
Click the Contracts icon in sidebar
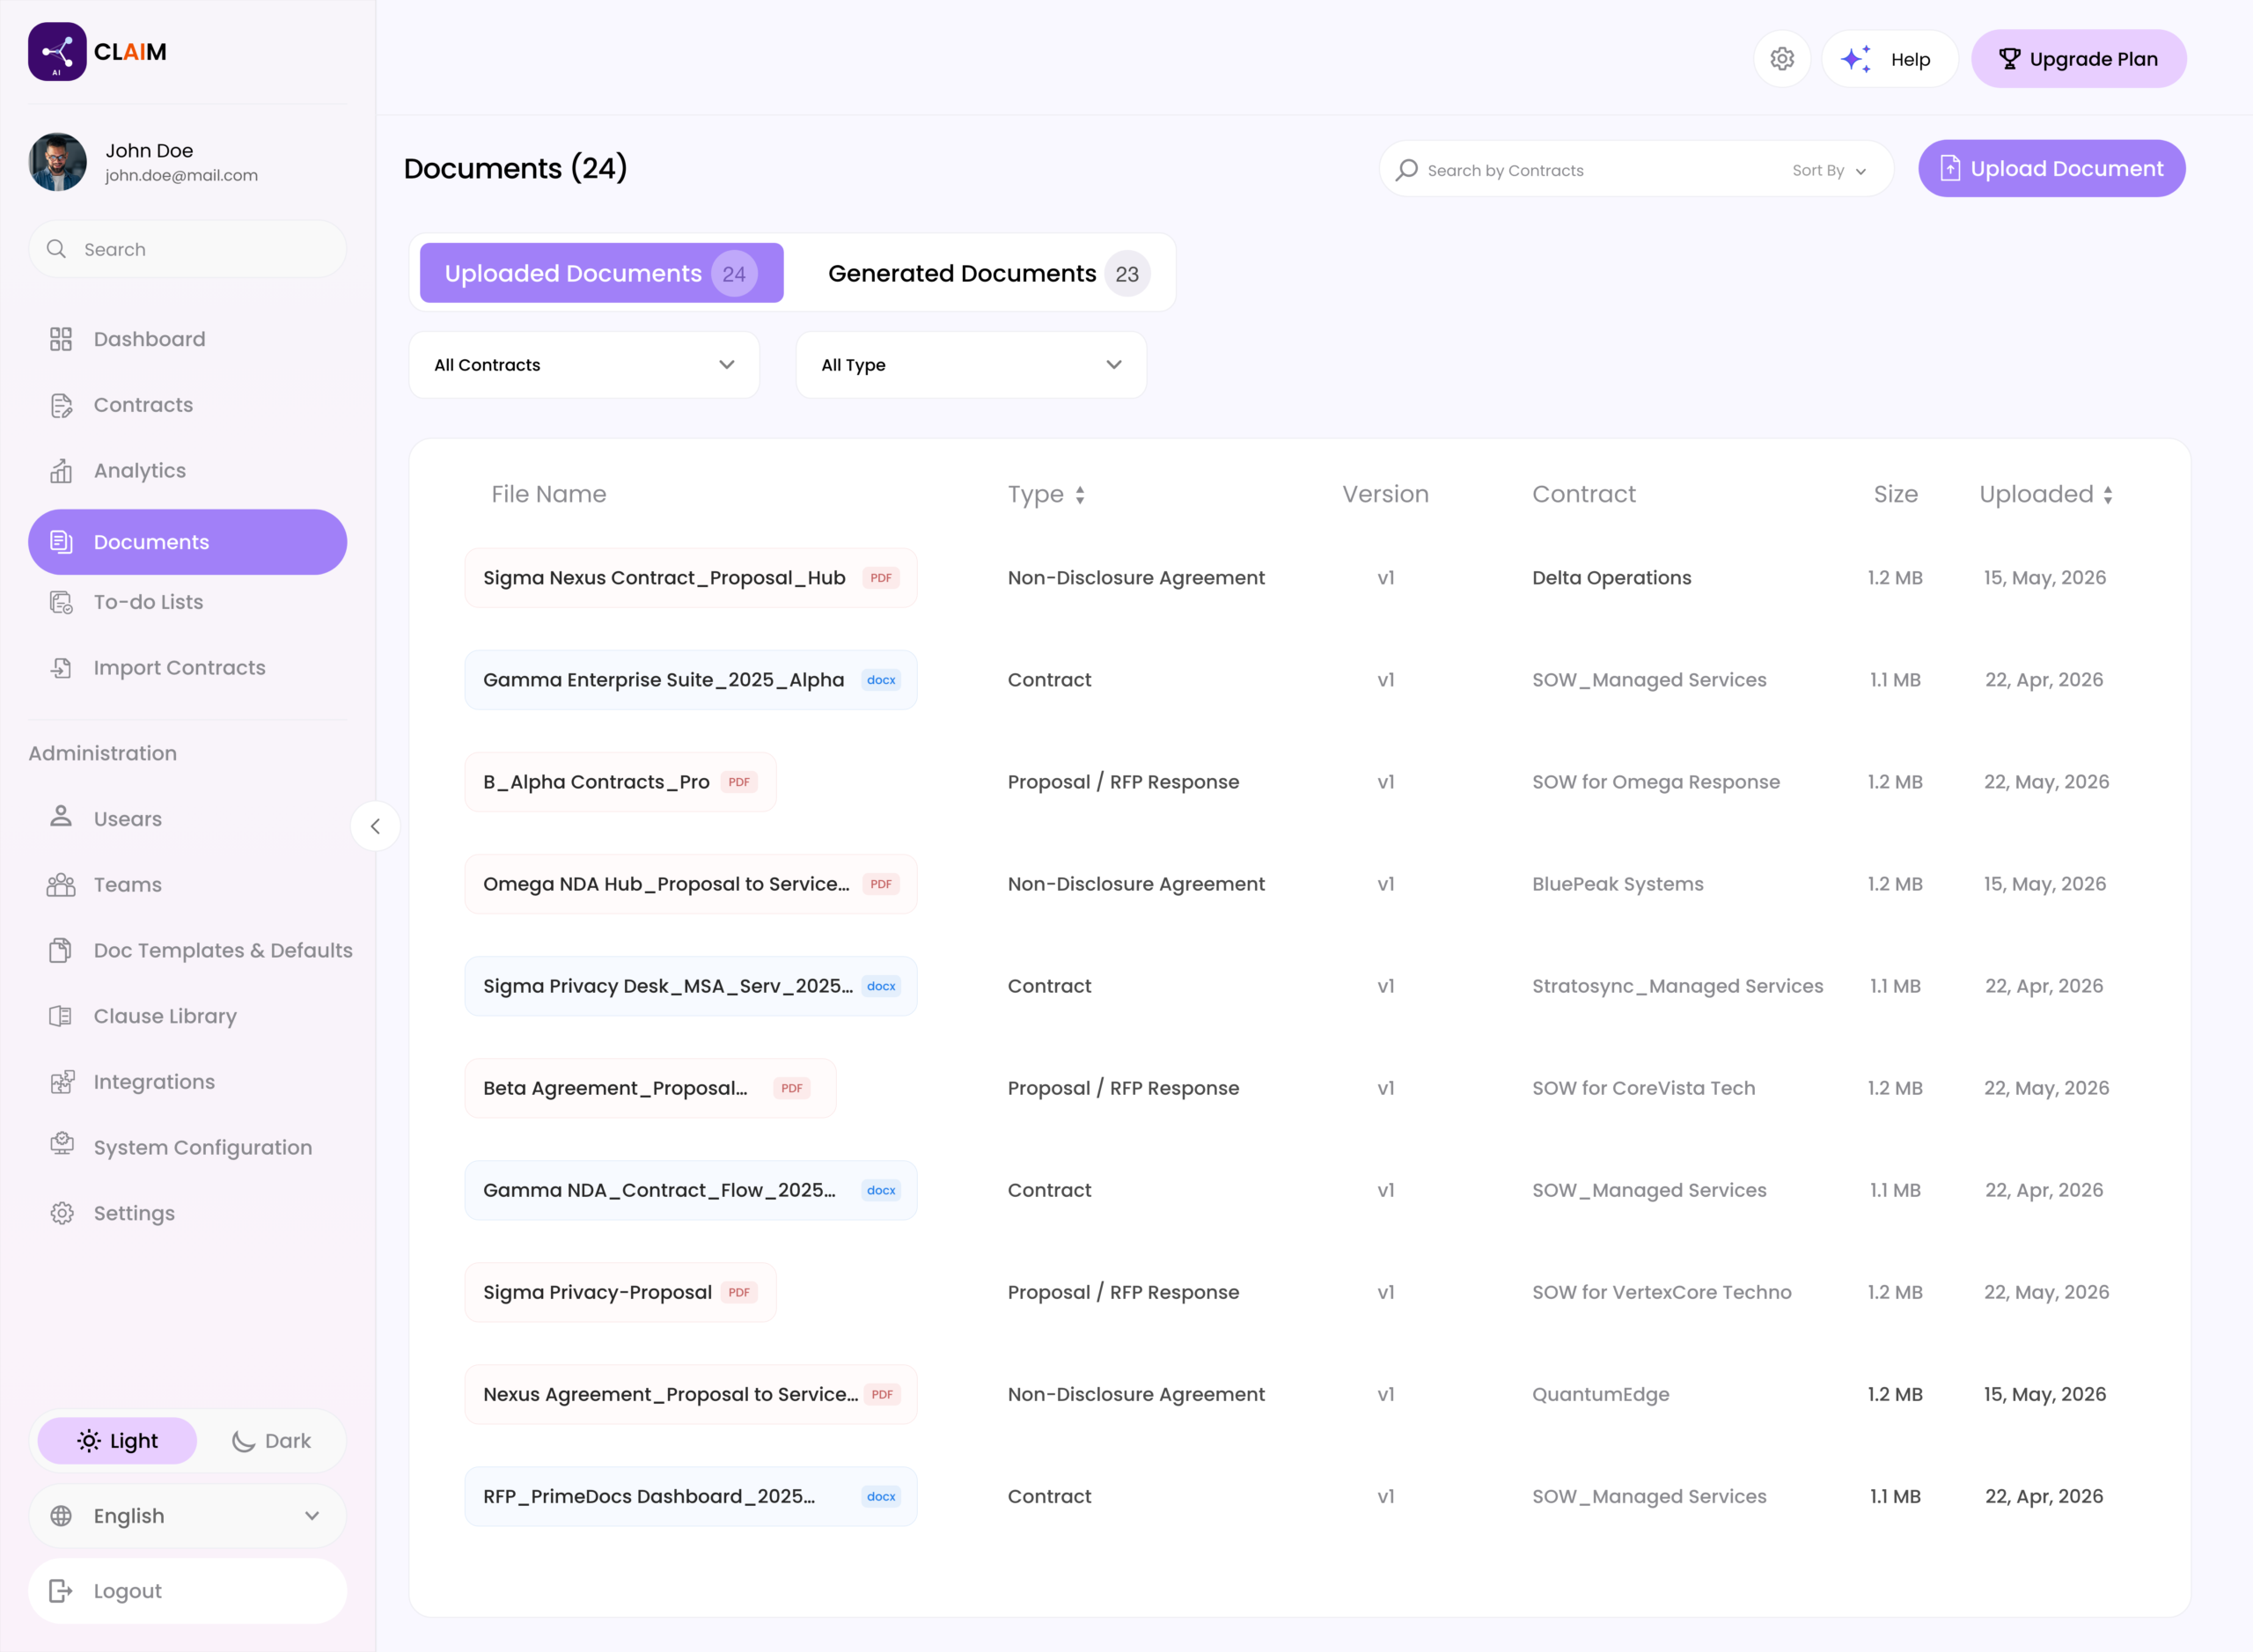tap(61, 405)
